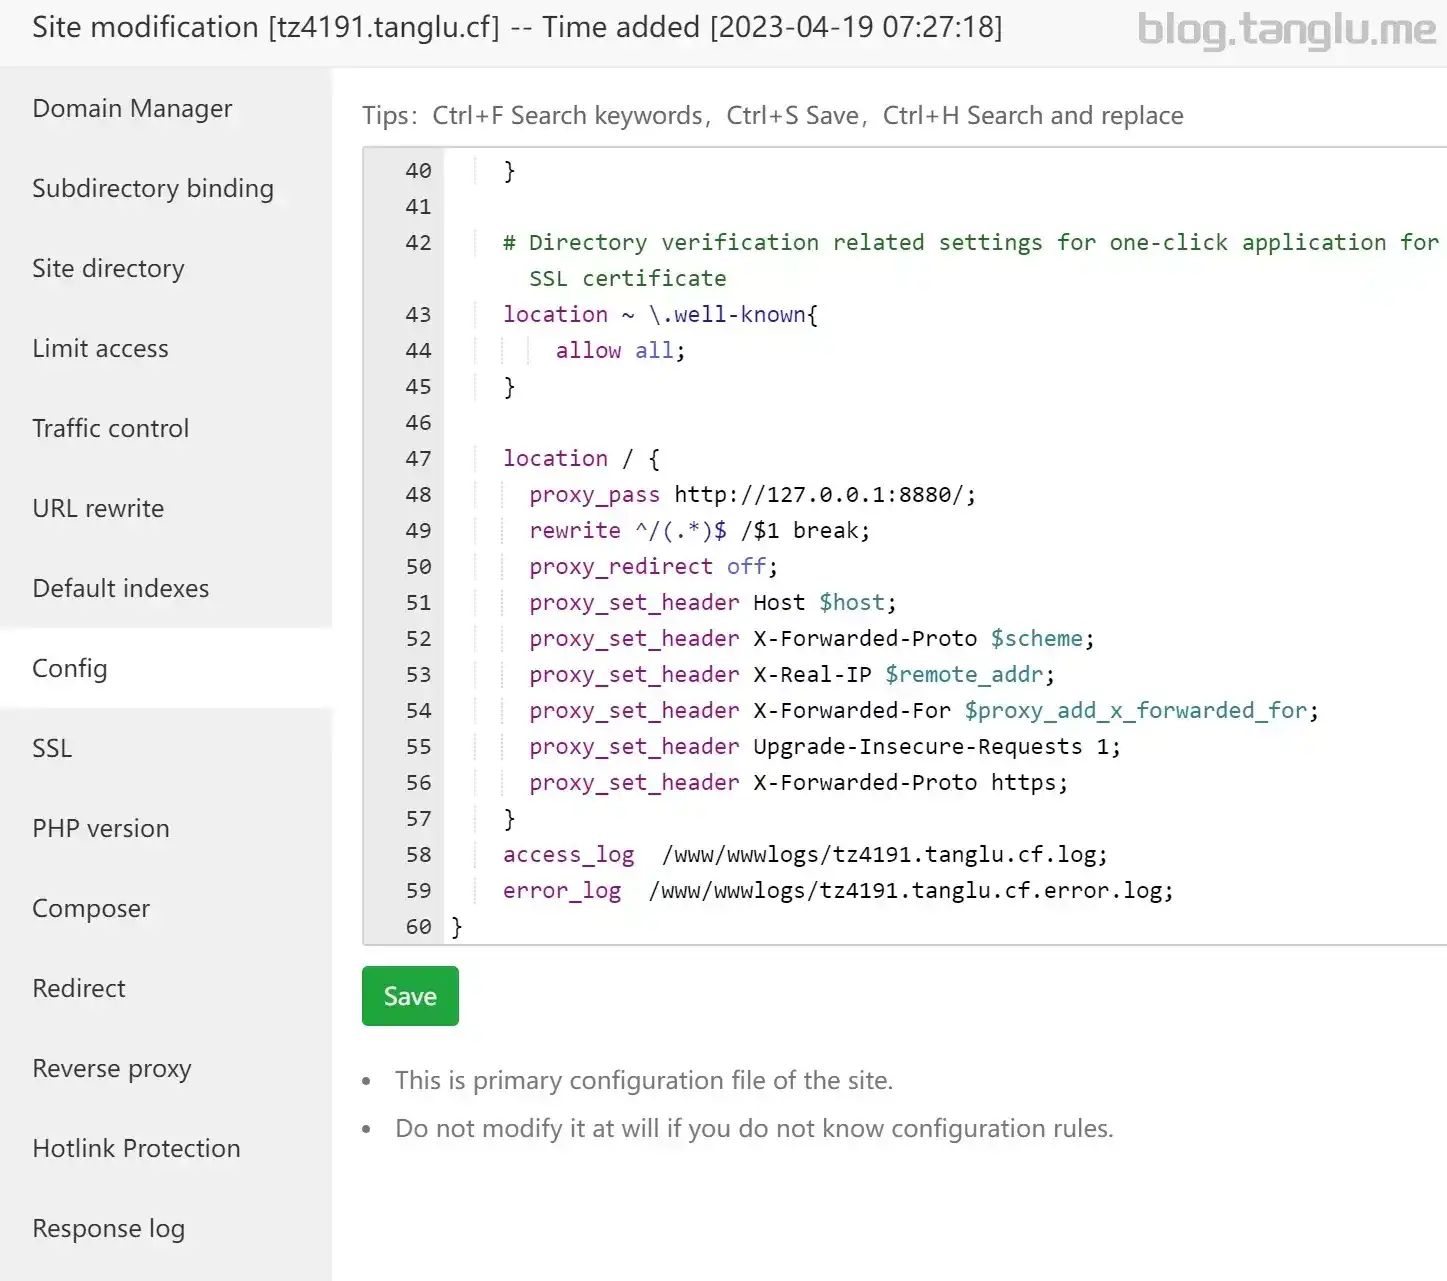Select the Site directory tab
This screenshot has height=1281, width=1447.
click(108, 268)
